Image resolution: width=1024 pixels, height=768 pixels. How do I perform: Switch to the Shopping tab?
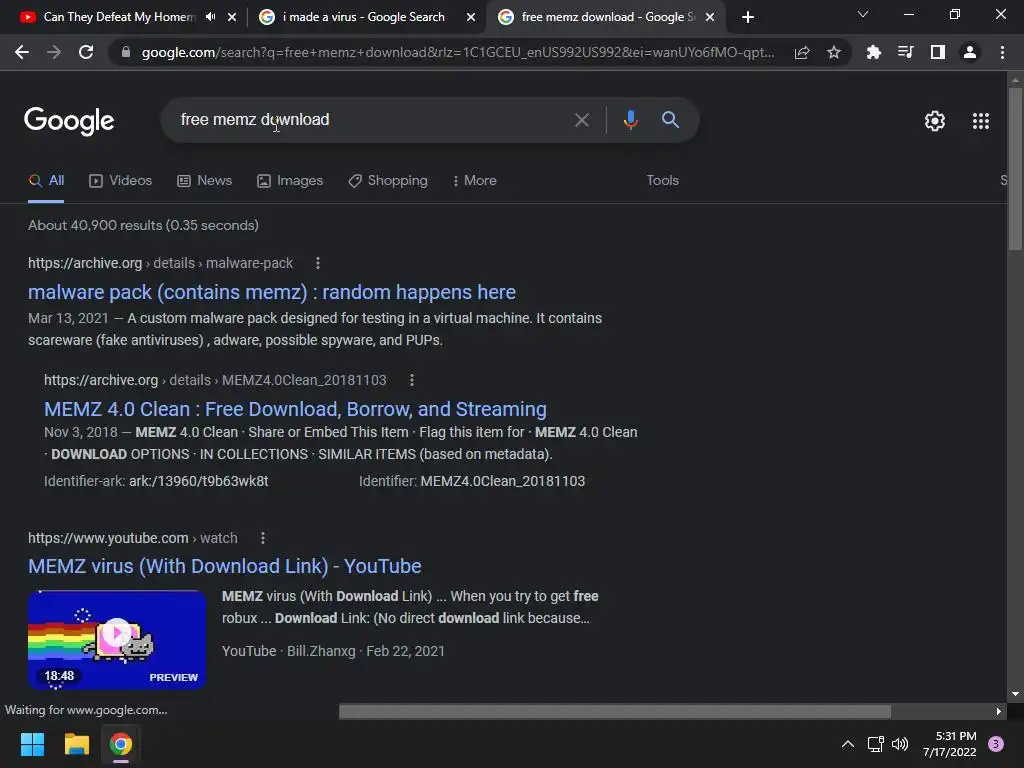pos(388,181)
